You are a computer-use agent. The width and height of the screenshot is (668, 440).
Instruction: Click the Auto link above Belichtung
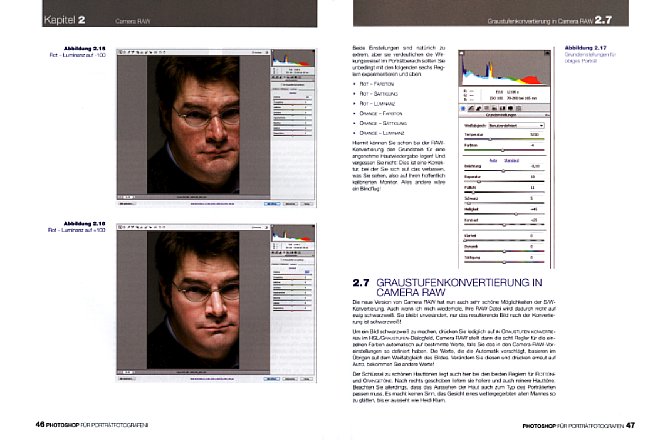tap(493, 161)
